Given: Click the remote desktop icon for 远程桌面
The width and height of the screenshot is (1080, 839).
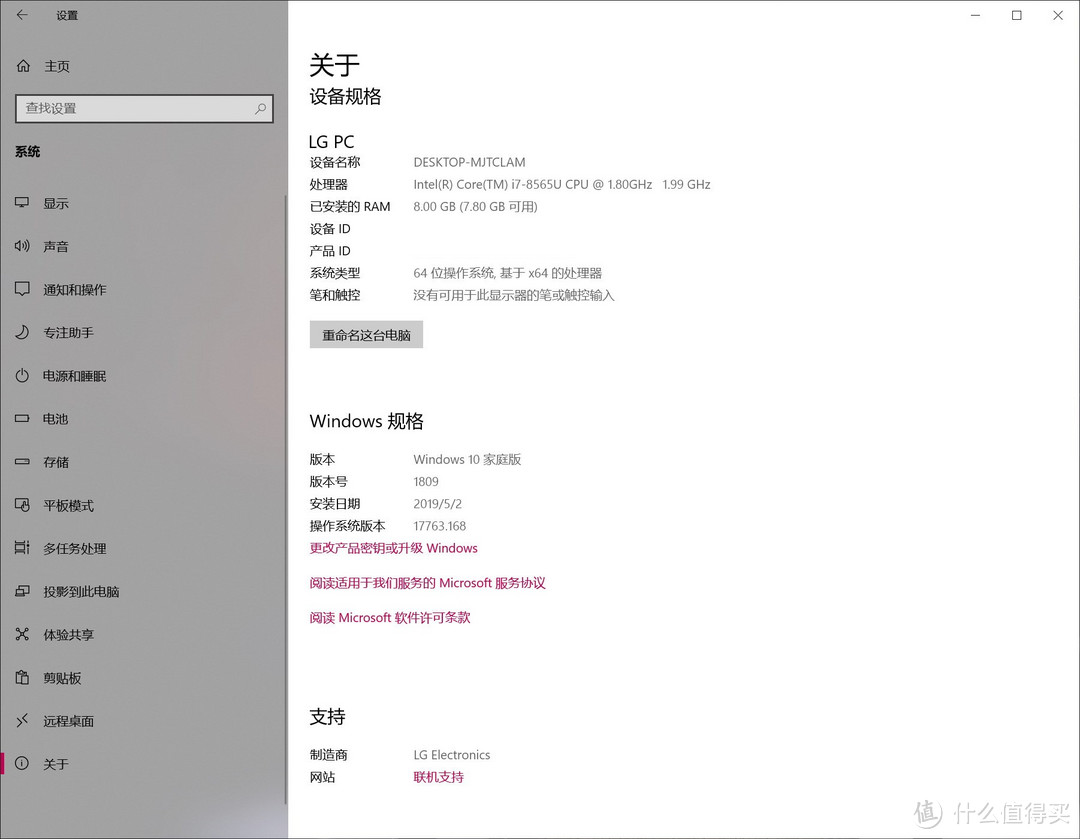Looking at the screenshot, I should coord(22,721).
